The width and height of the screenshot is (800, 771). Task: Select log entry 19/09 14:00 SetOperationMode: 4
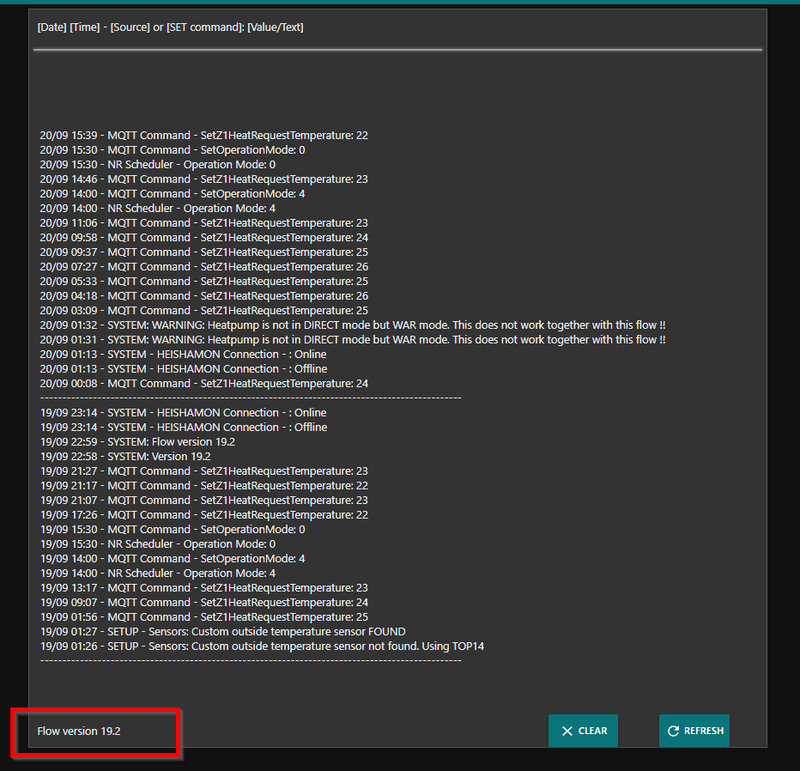(x=172, y=559)
